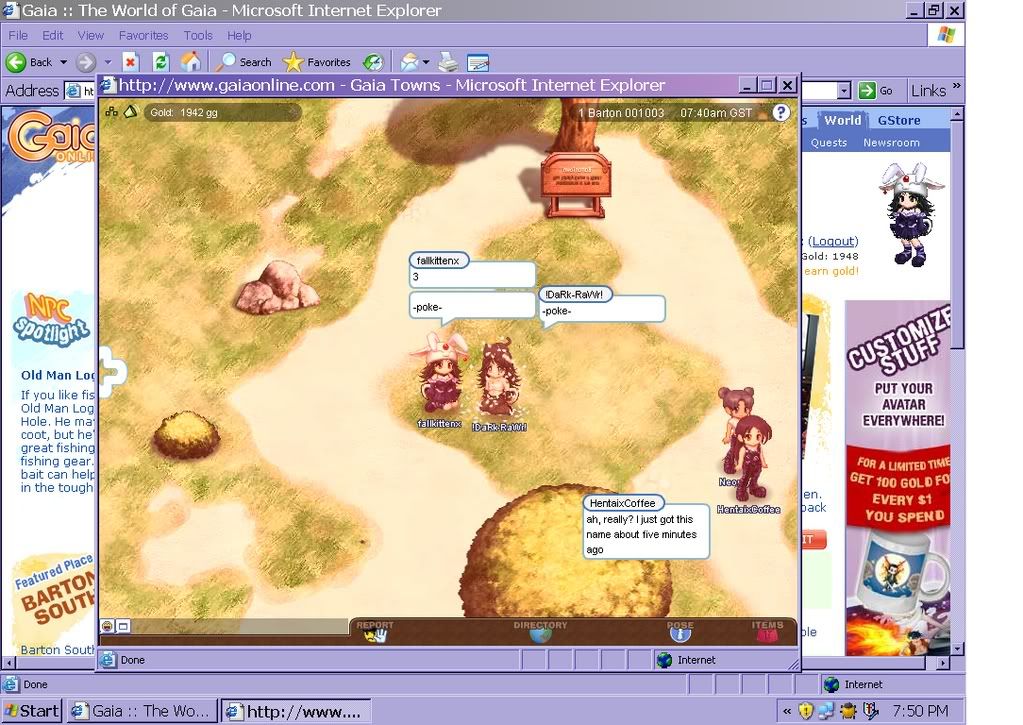Toggle the Gaia Towns sound speaker icon
Viewport: 1023px width, 725px height.
click(130, 112)
